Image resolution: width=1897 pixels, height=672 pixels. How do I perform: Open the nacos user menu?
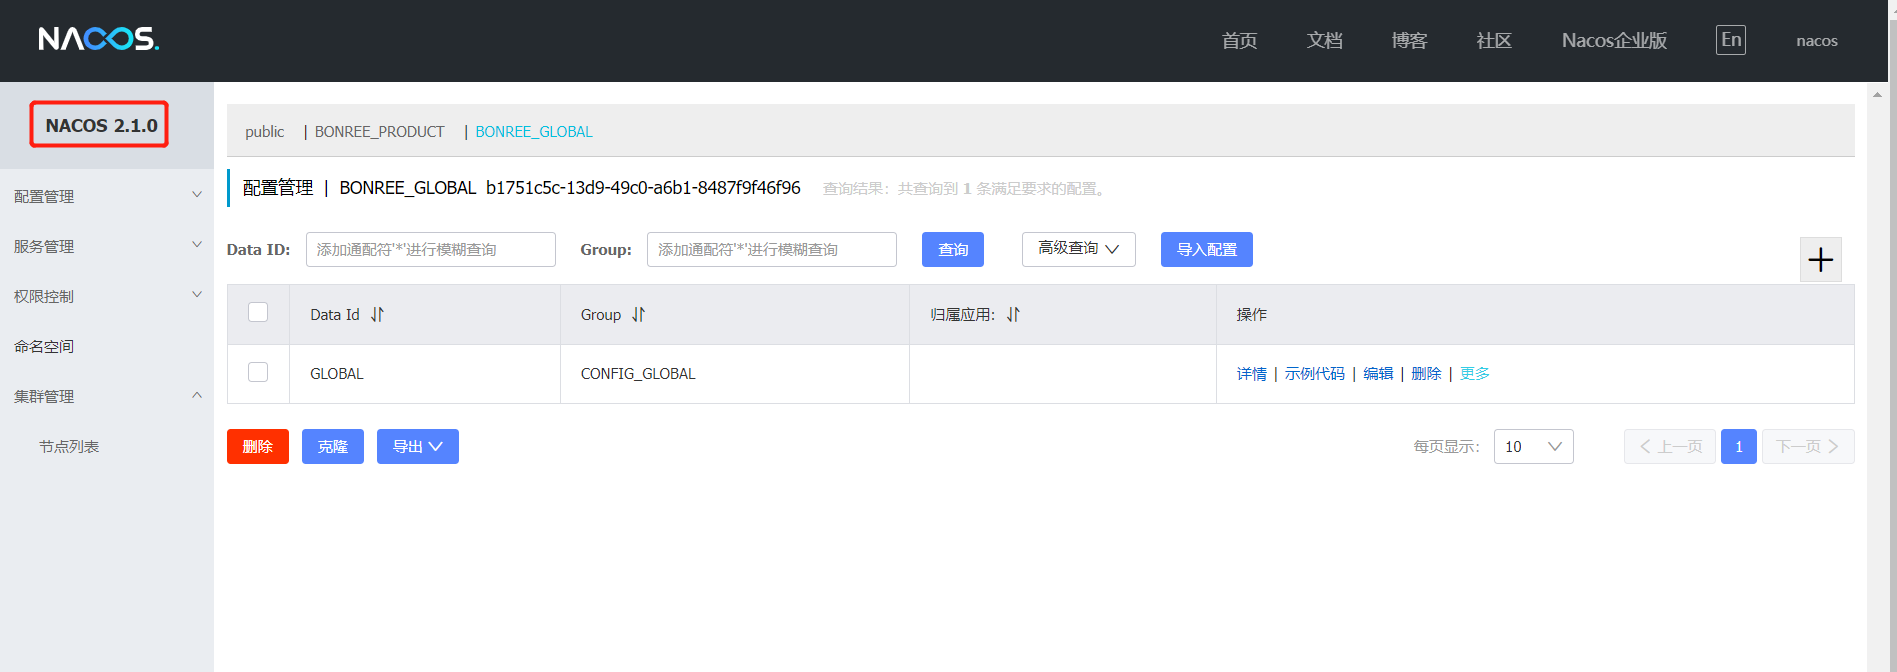pos(1817,41)
